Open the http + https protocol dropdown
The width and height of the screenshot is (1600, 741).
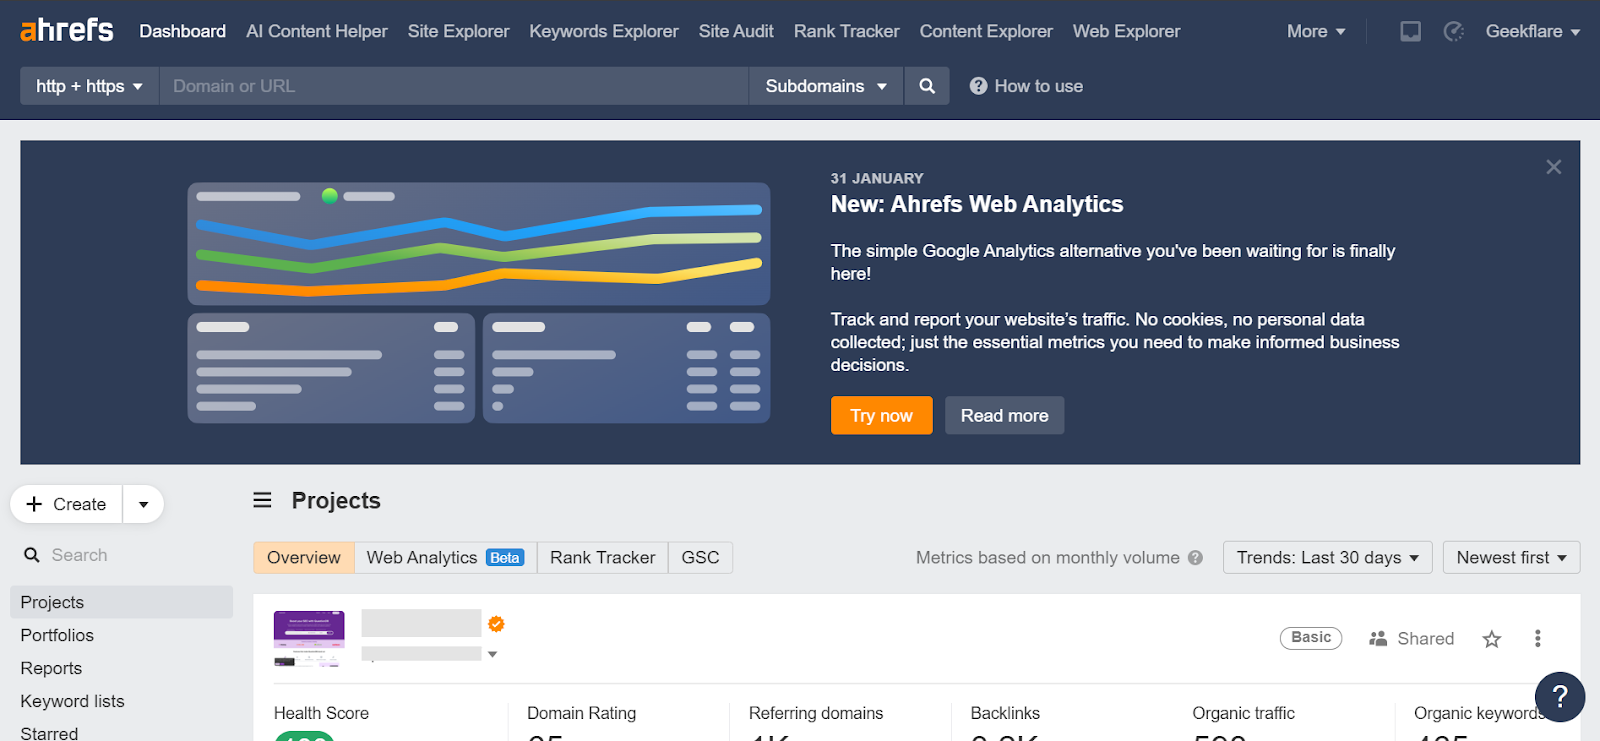point(89,86)
